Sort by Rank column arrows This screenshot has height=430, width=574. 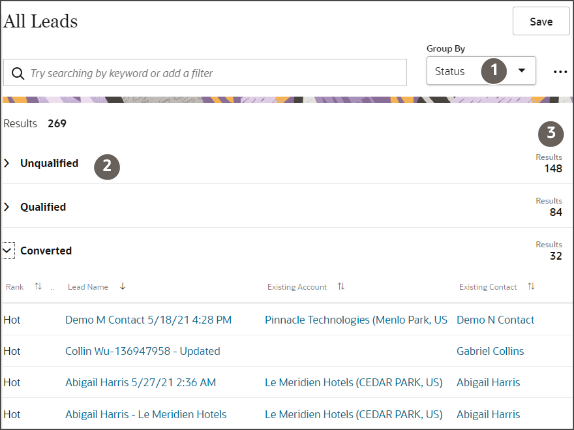tap(38, 287)
